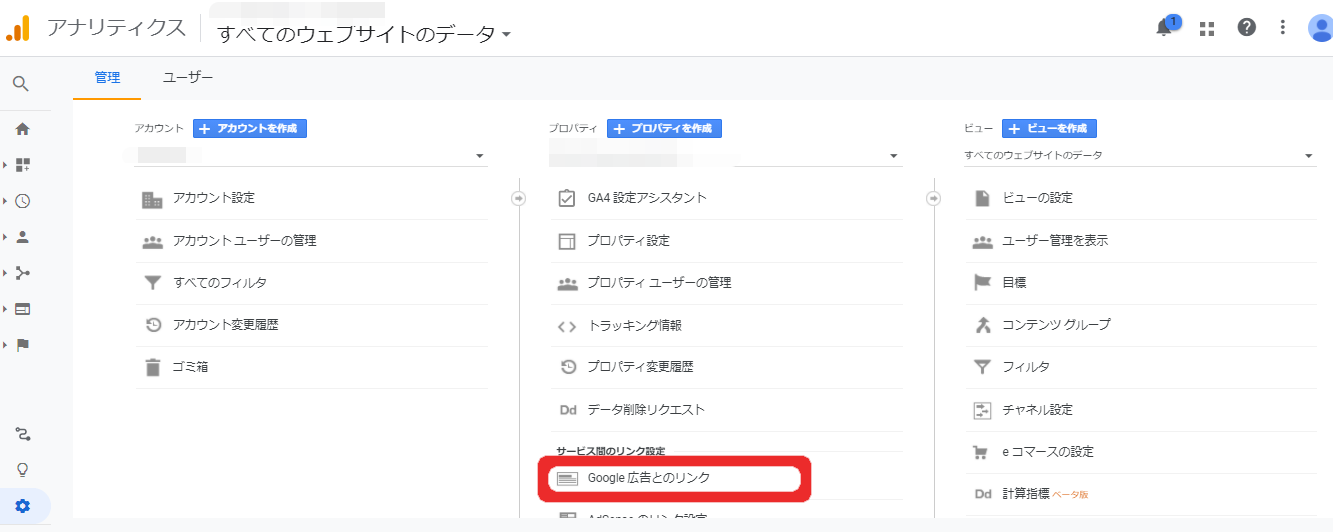This screenshot has width=1333, height=532.
Task: Open the help question mark icon
Action: 1247,28
